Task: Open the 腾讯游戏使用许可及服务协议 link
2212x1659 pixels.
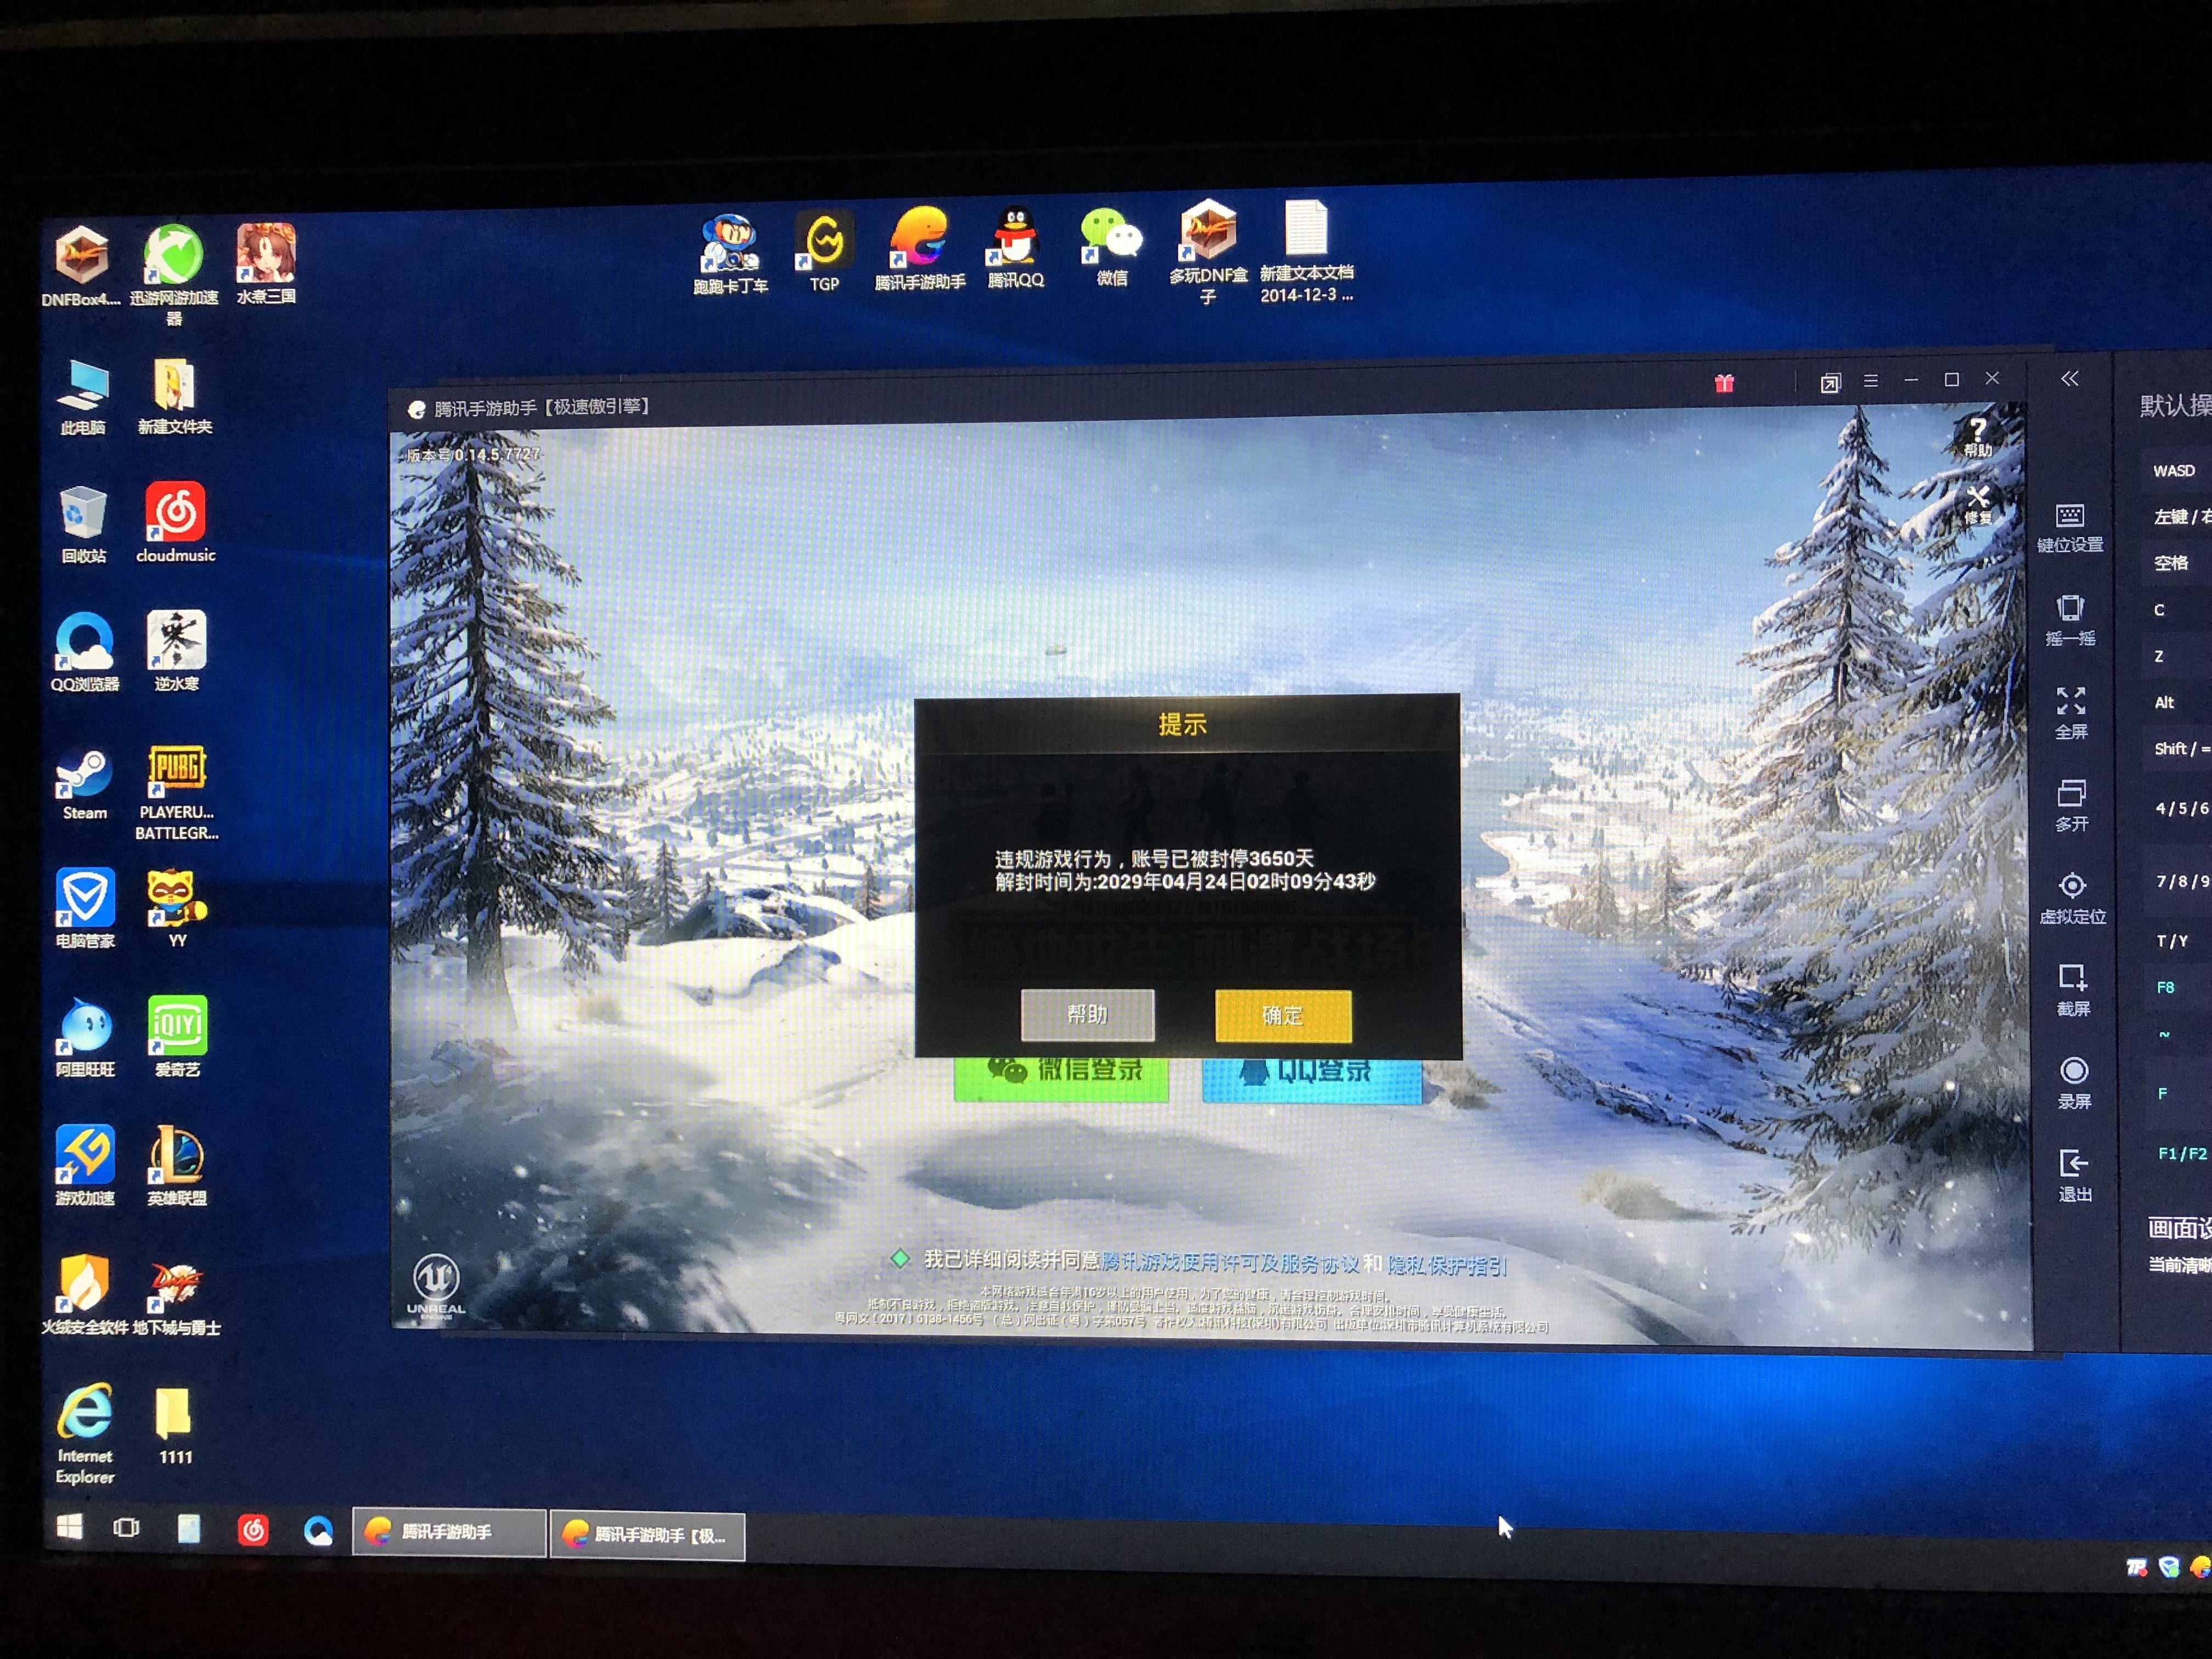Action: (1230, 1263)
